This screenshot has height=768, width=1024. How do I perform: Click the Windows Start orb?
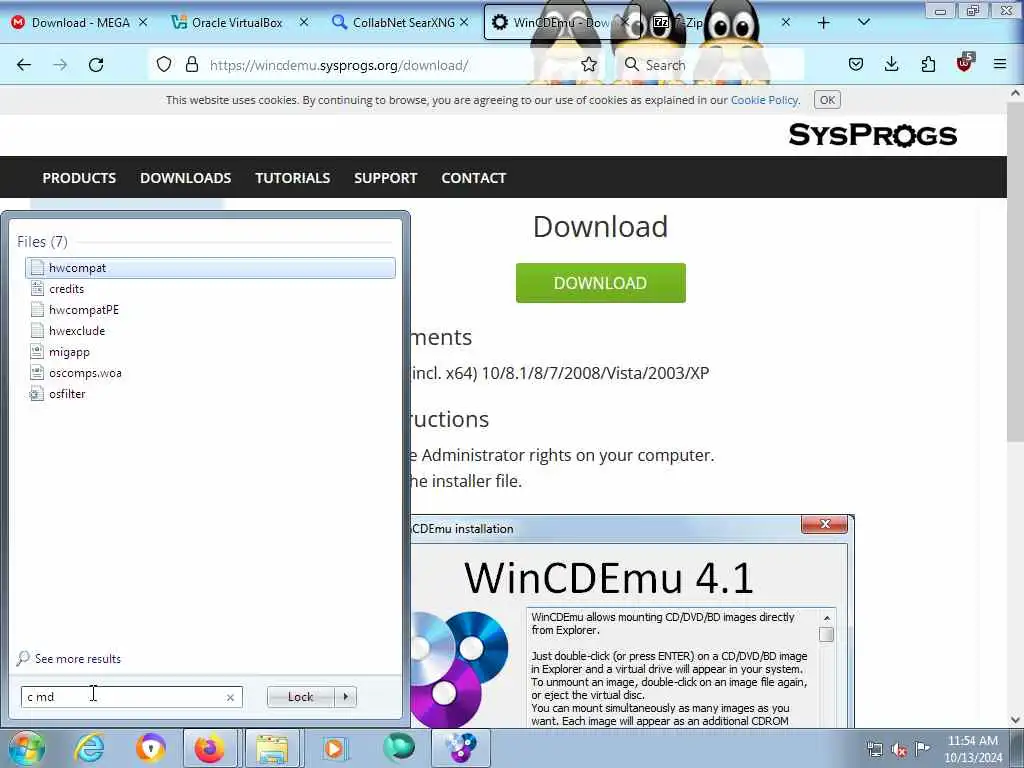[x=26, y=748]
